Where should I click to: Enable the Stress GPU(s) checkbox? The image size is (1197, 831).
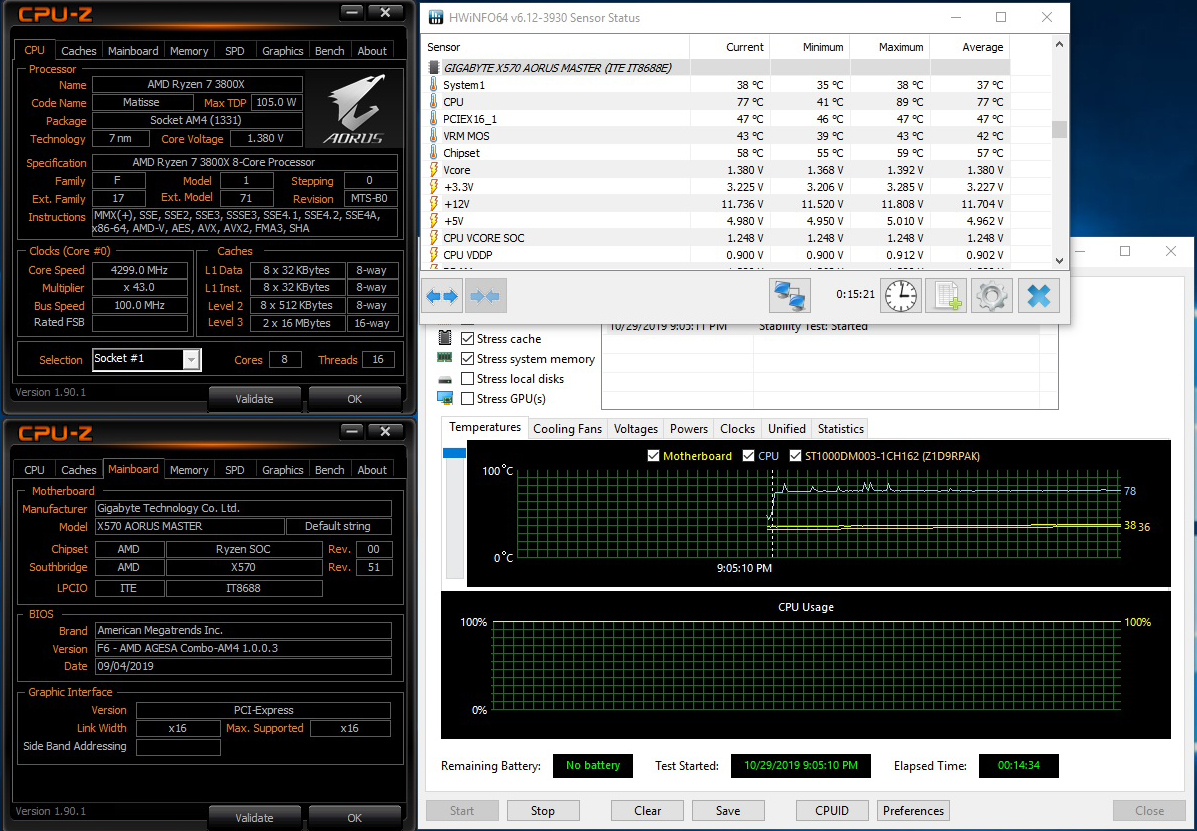click(x=468, y=399)
